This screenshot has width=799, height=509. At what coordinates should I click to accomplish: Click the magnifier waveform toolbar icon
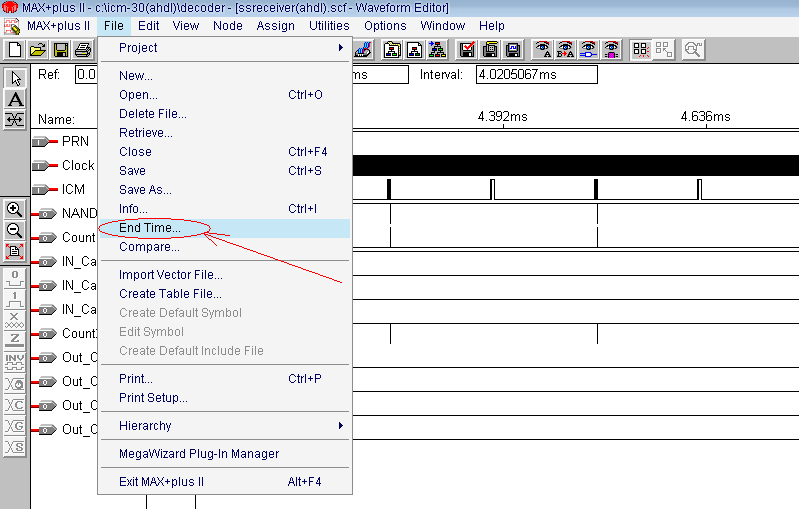(693, 49)
